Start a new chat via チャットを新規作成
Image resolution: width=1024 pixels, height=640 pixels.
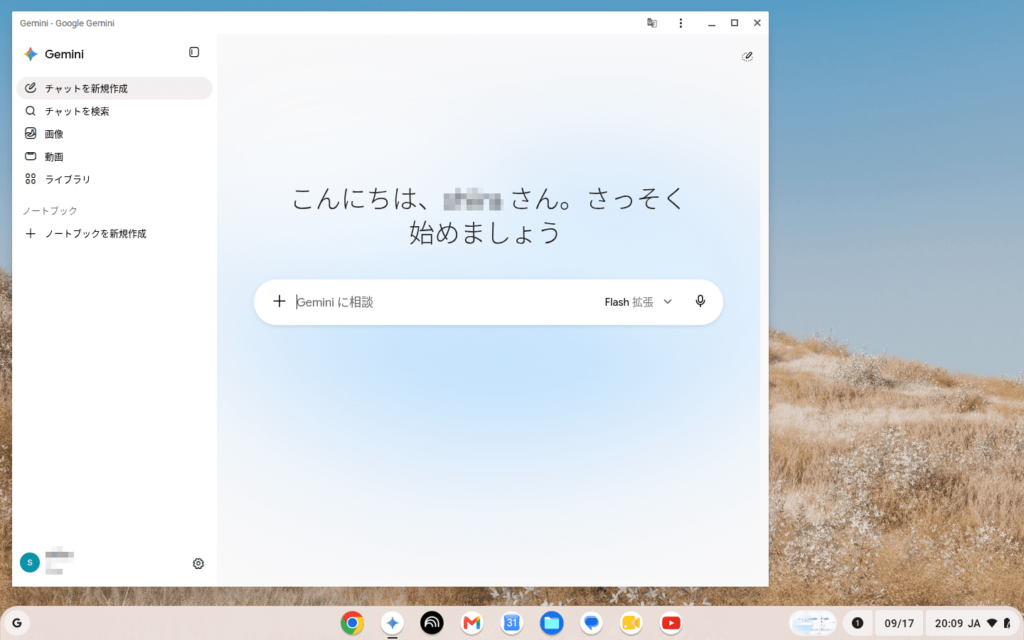click(114, 88)
